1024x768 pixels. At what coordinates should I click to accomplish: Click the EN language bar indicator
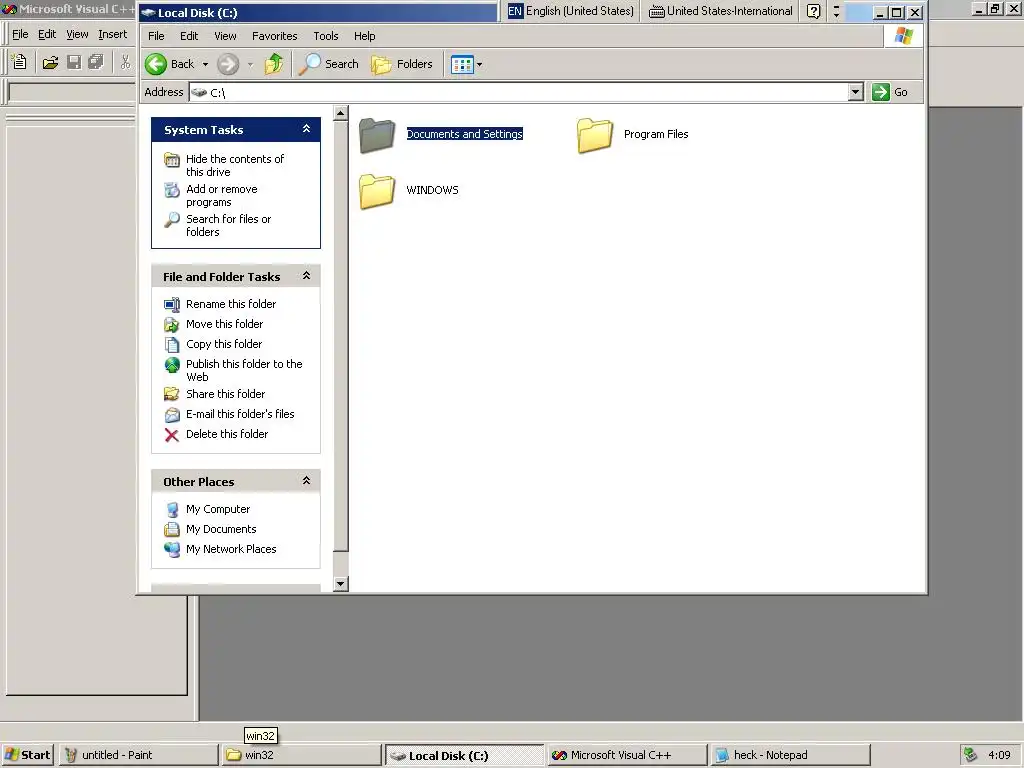(515, 11)
